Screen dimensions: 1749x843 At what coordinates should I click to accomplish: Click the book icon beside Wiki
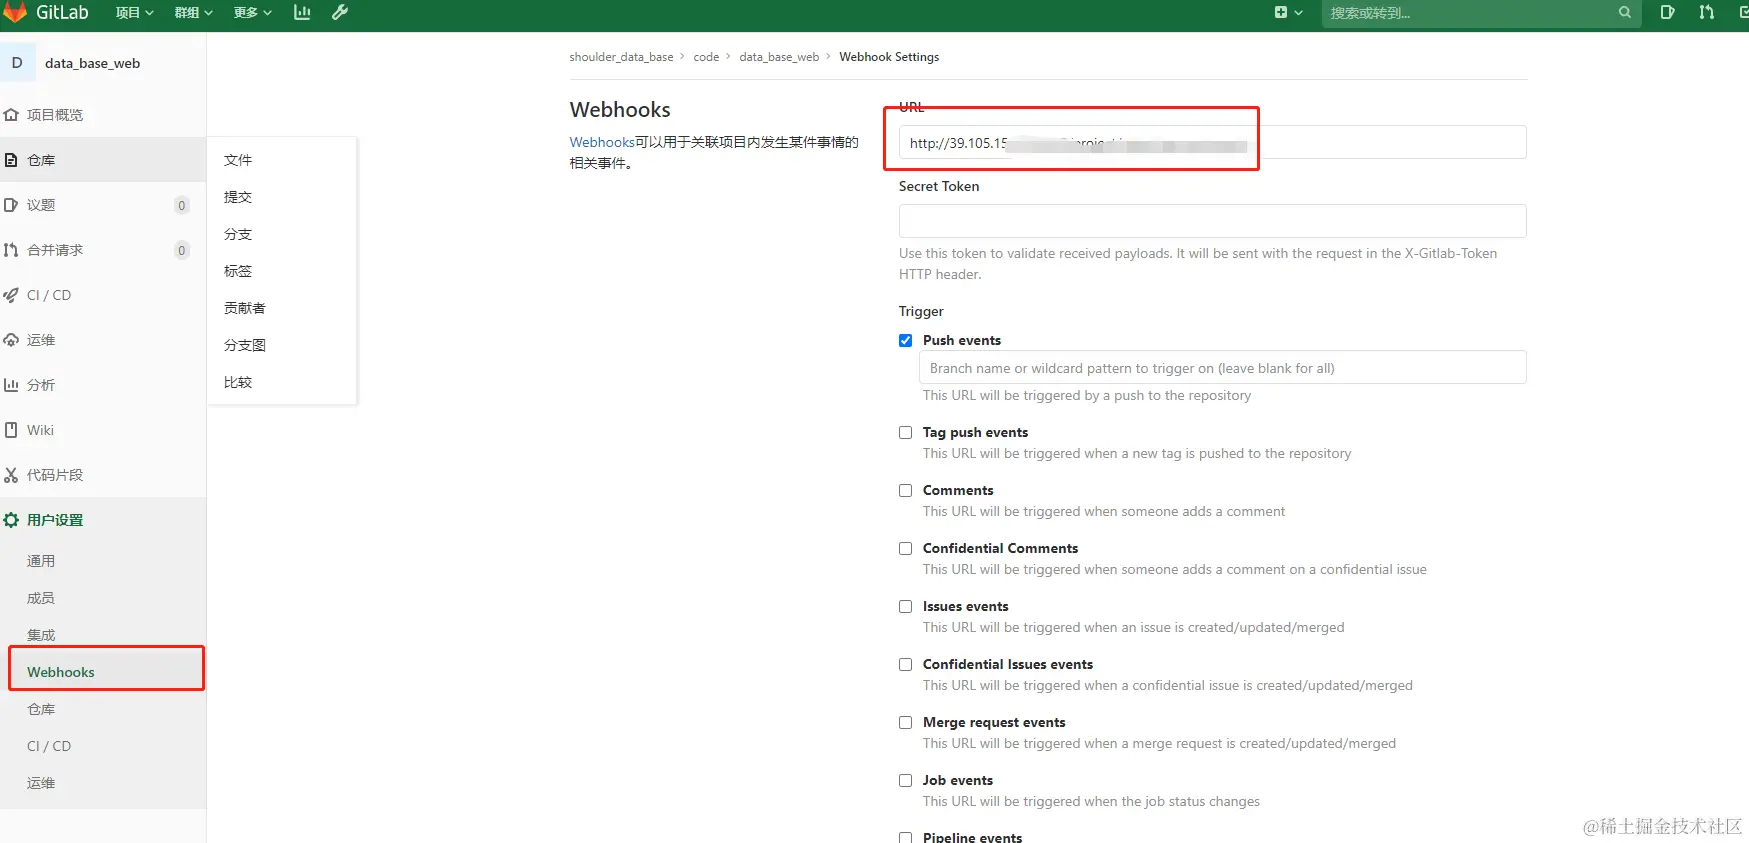[x=11, y=430]
